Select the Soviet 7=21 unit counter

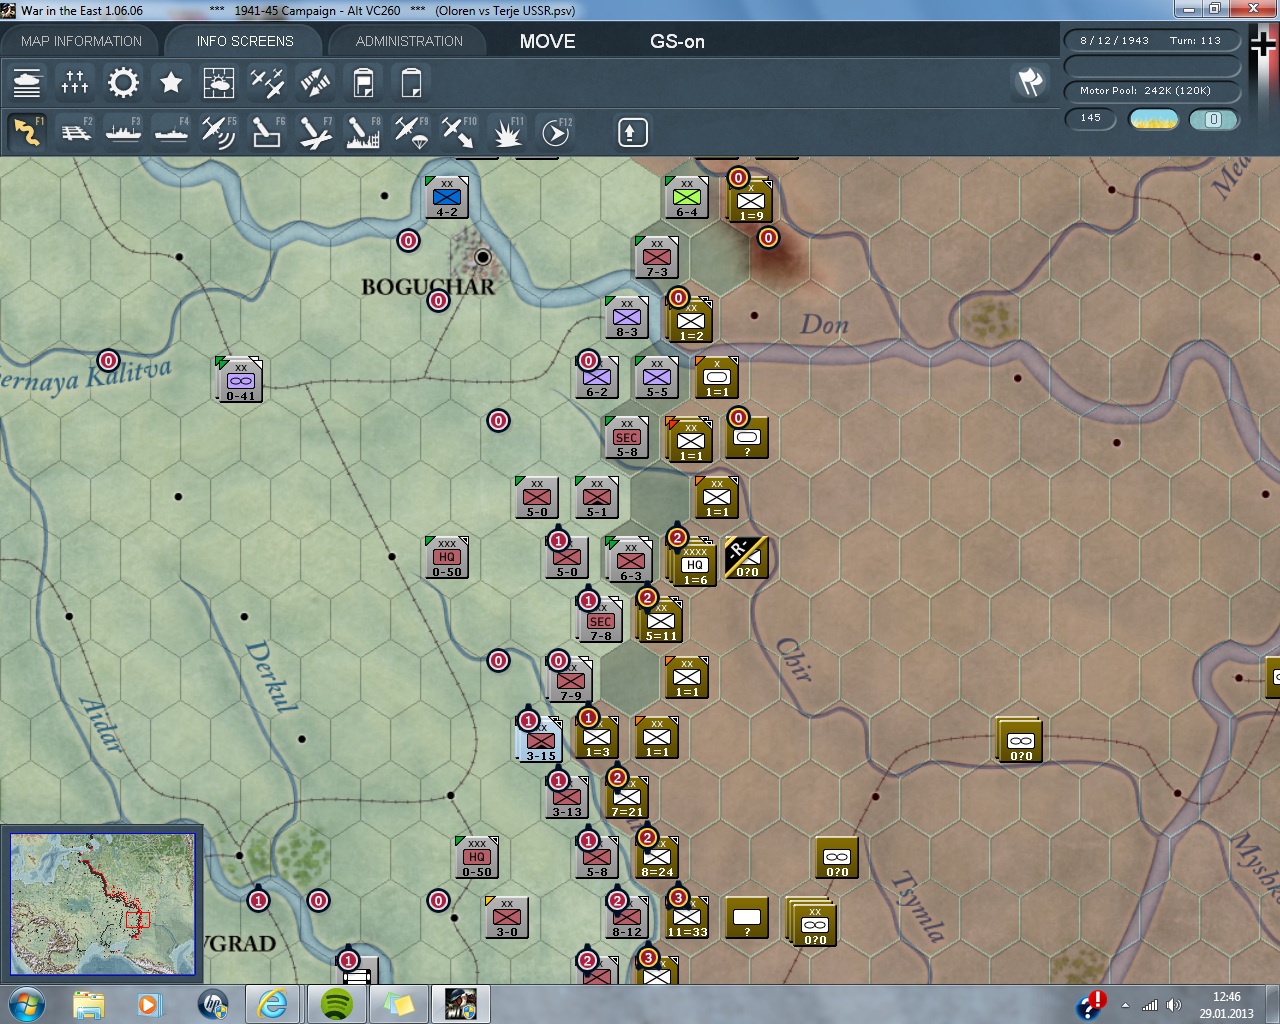(x=626, y=797)
